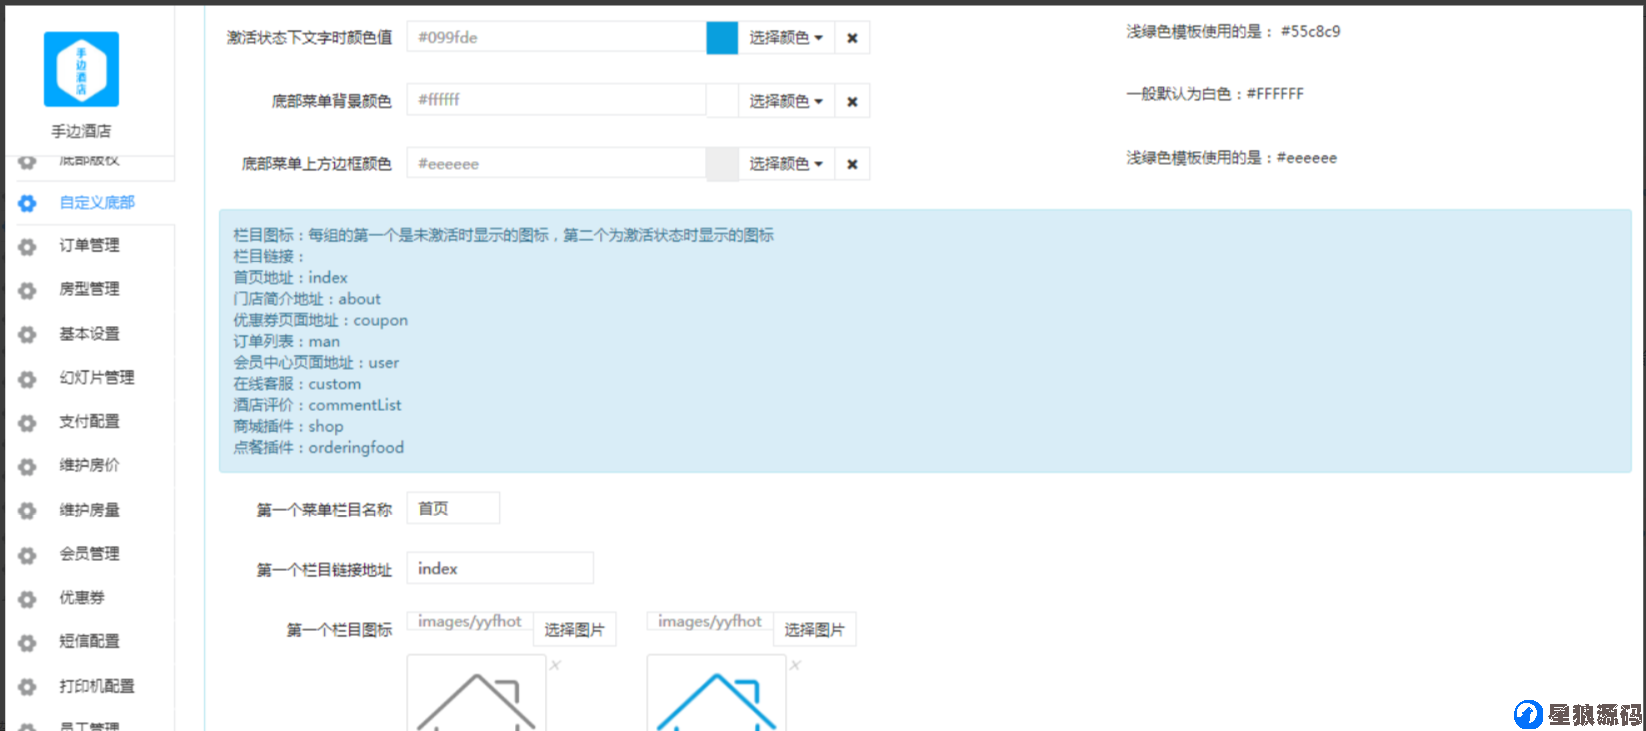Click the gray #eeeeee color swatch
The width and height of the screenshot is (1646, 731).
click(x=722, y=164)
